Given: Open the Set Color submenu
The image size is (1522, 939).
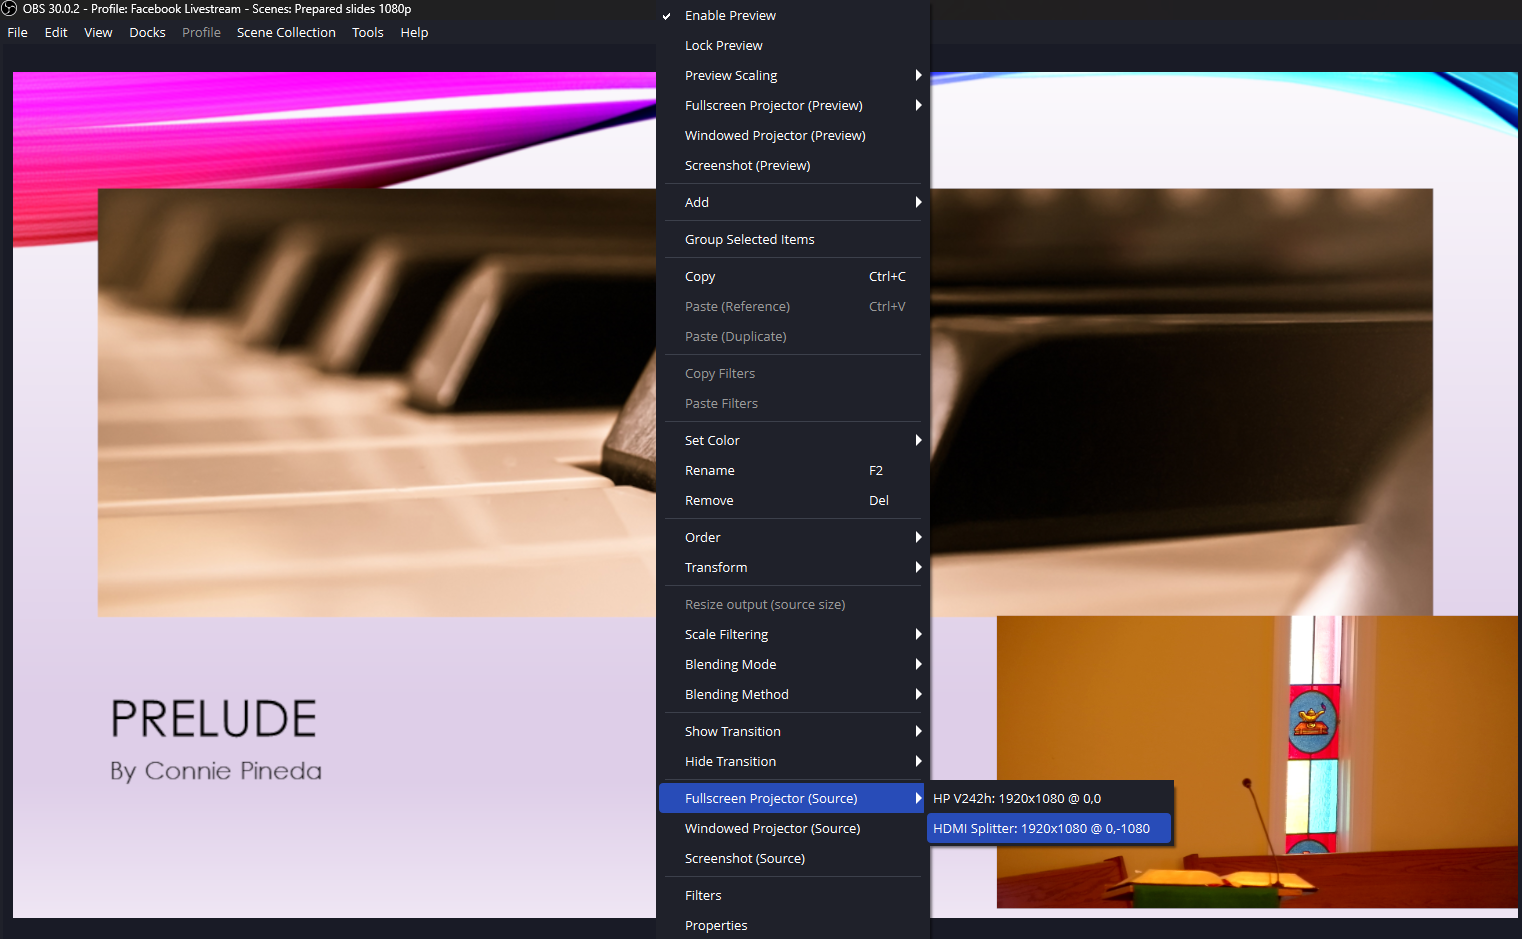Looking at the screenshot, I should pos(712,440).
